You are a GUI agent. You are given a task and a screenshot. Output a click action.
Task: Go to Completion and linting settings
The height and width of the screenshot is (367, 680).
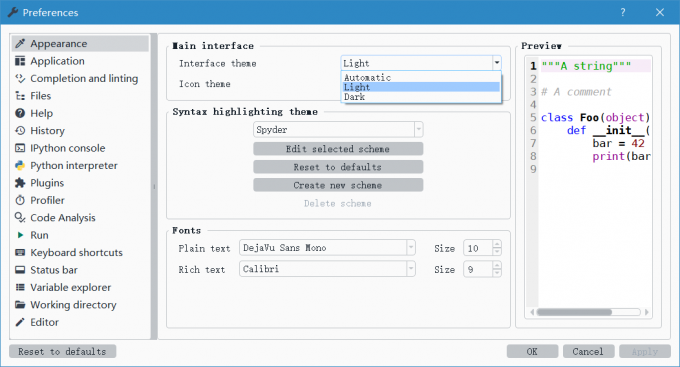point(80,78)
